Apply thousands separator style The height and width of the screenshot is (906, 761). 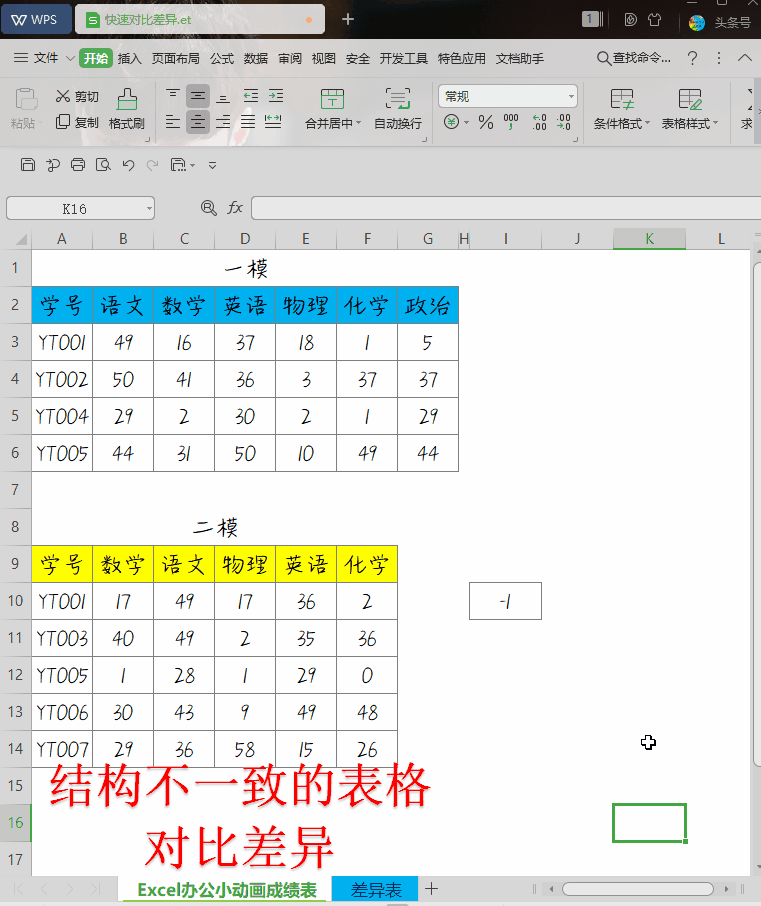[x=511, y=122]
